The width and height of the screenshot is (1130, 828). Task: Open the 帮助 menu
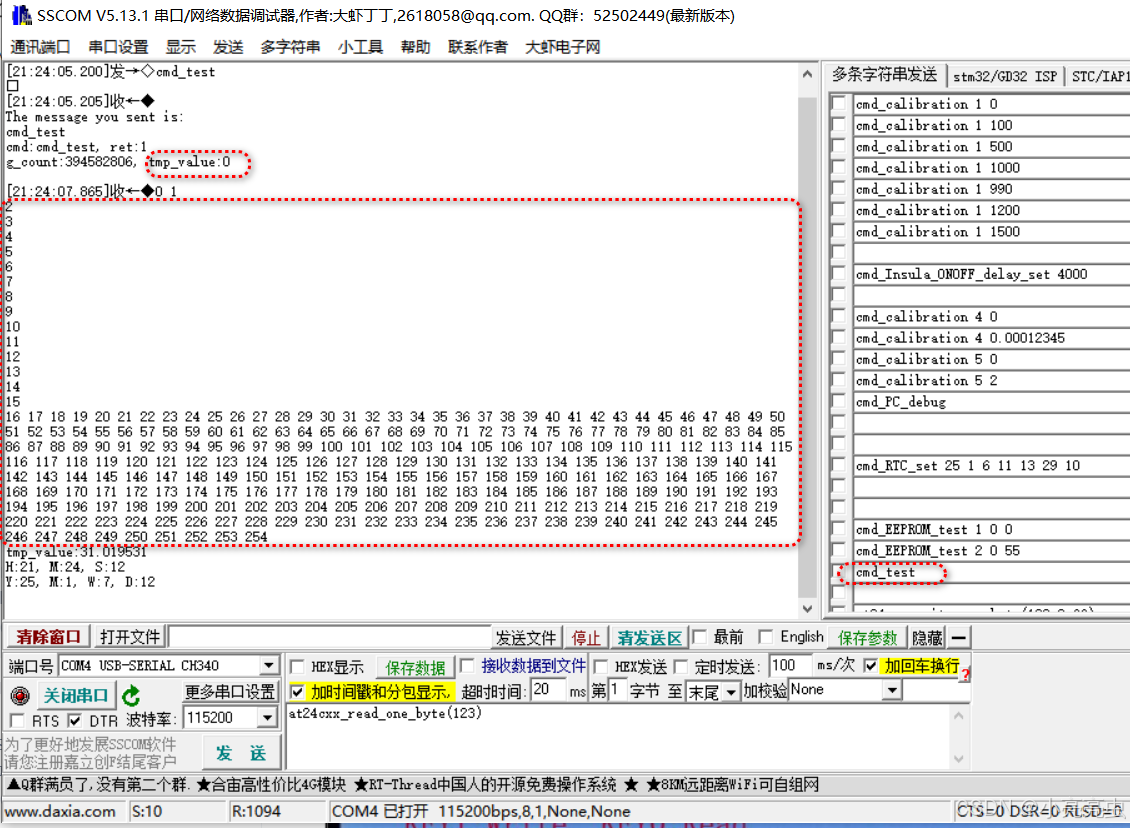point(415,47)
